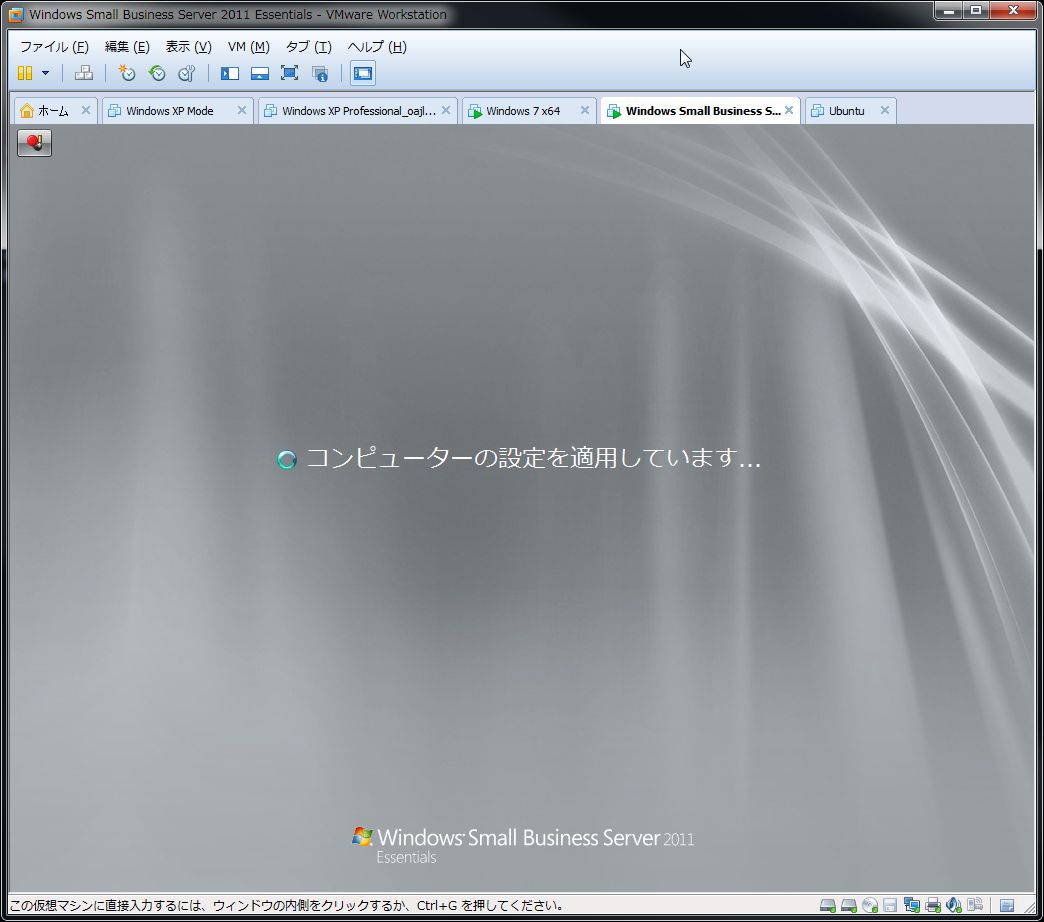
Task: Enter full screen mode
Action: 290,73
